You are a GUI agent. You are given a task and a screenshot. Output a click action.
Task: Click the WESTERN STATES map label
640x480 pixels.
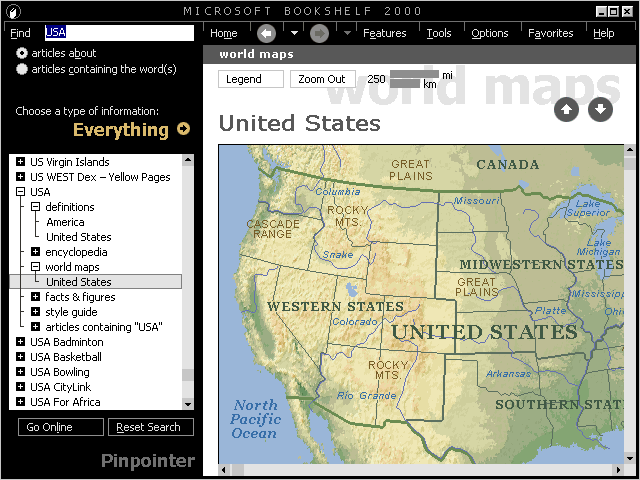coord(335,306)
